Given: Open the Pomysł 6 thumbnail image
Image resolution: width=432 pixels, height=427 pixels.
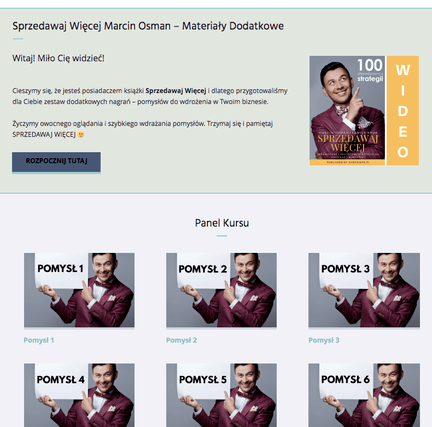Looking at the screenshot, I should tap(364, 395).
